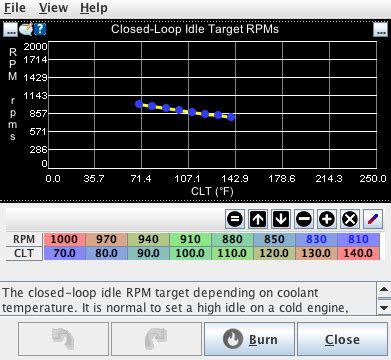The height and width of the screenshot is (360, 391).
Task: Open the Help menu
Action: pos(94,8)
